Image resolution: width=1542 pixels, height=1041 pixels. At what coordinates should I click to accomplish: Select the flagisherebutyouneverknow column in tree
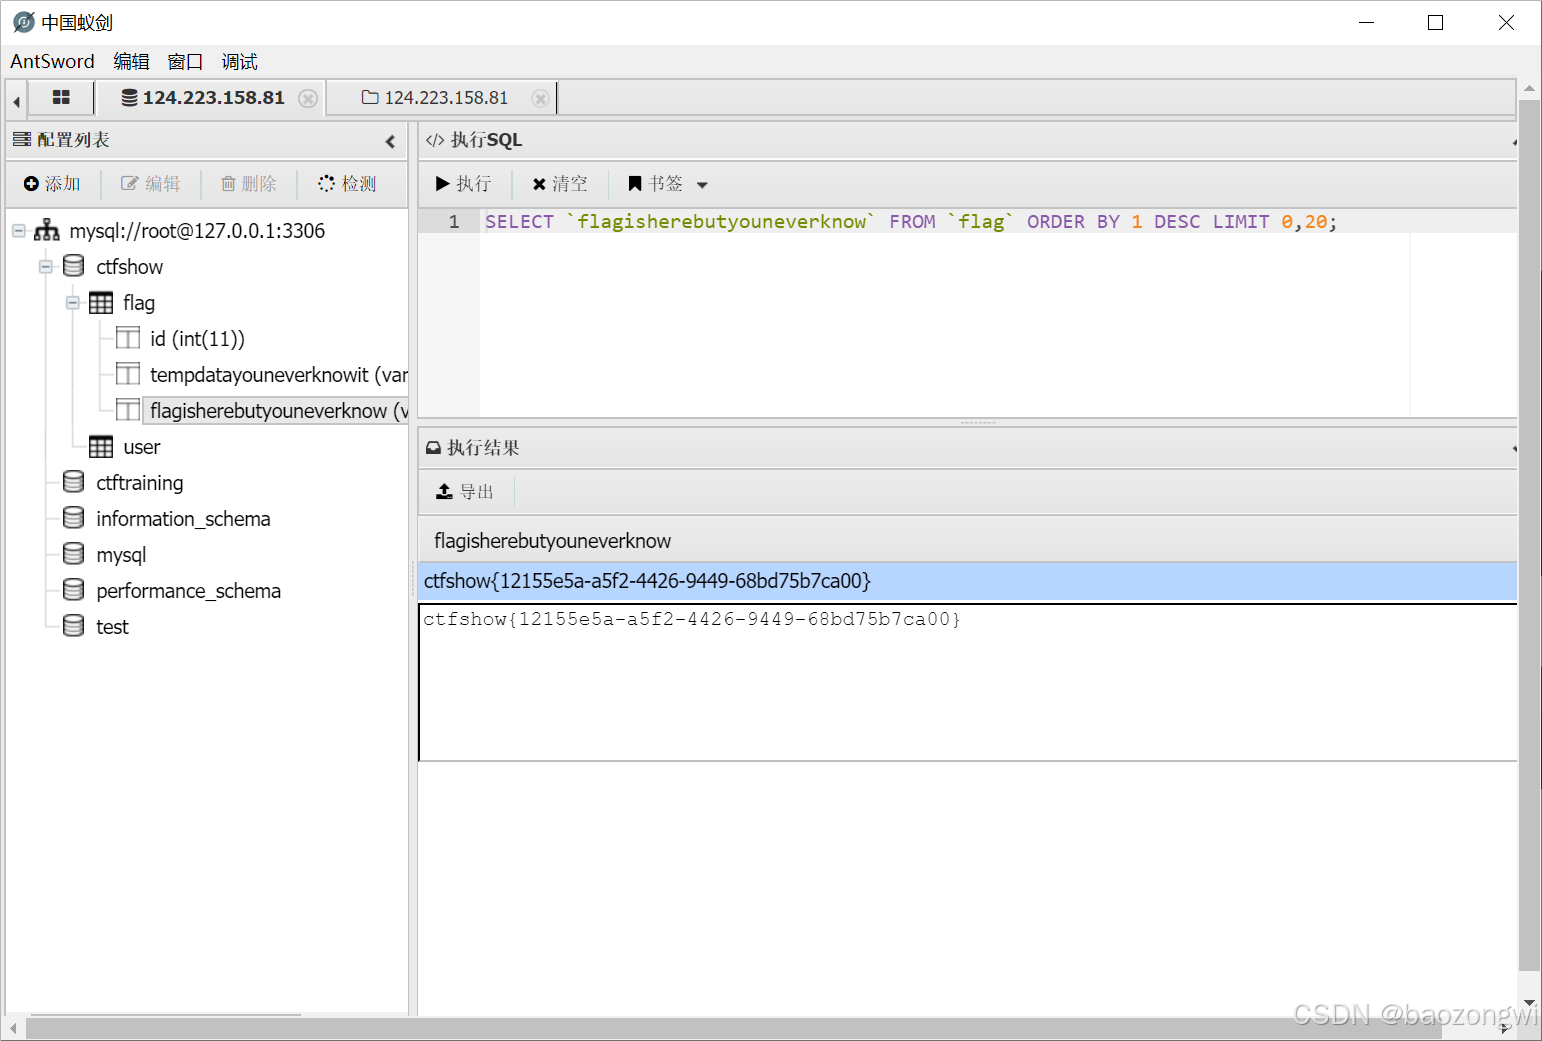(278, 410)
